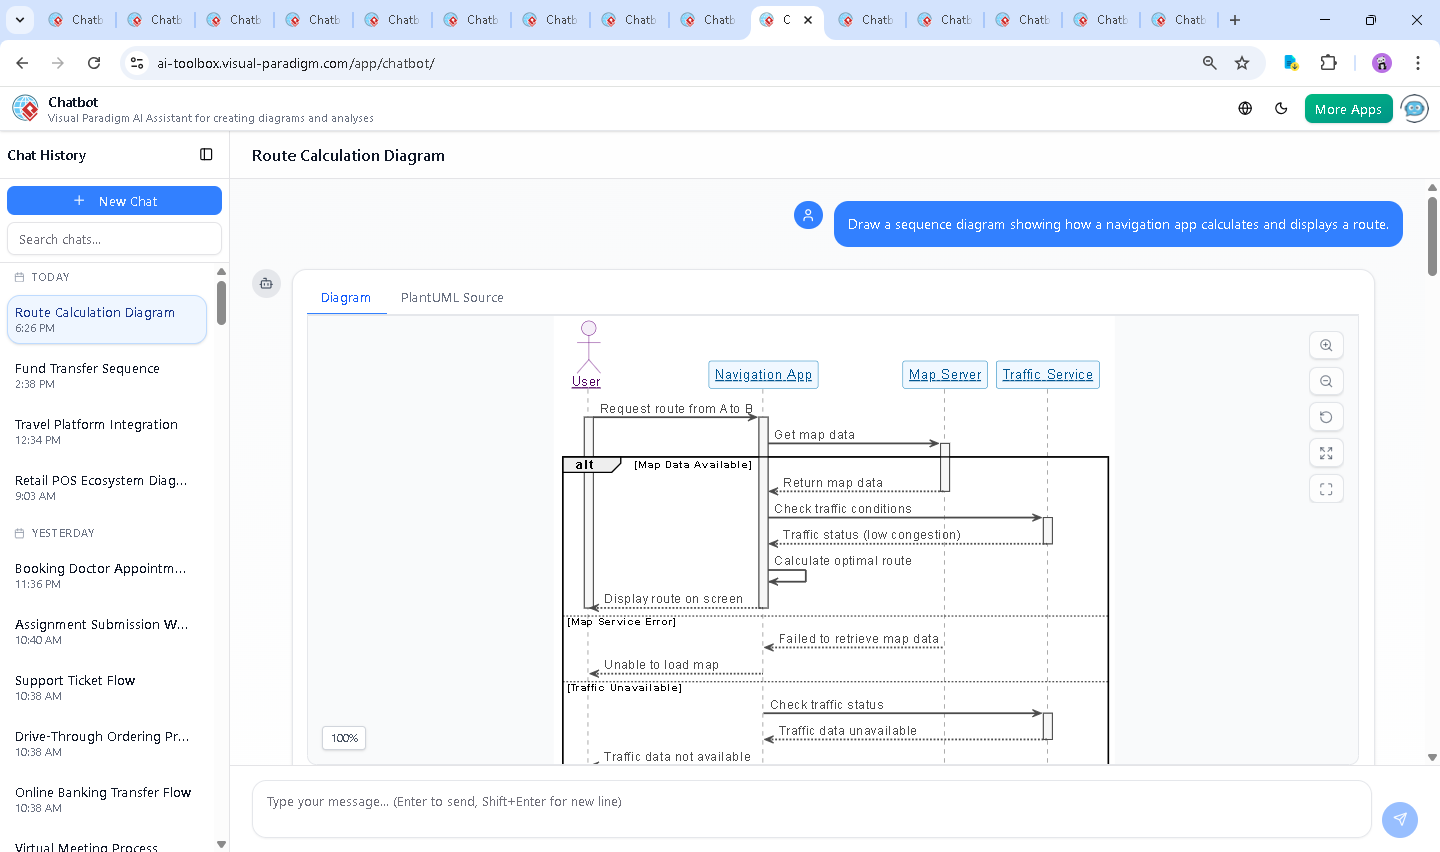Zoom in on the diagram
This screenshot has width=1440, height=852.
(x=1326, y=345)
